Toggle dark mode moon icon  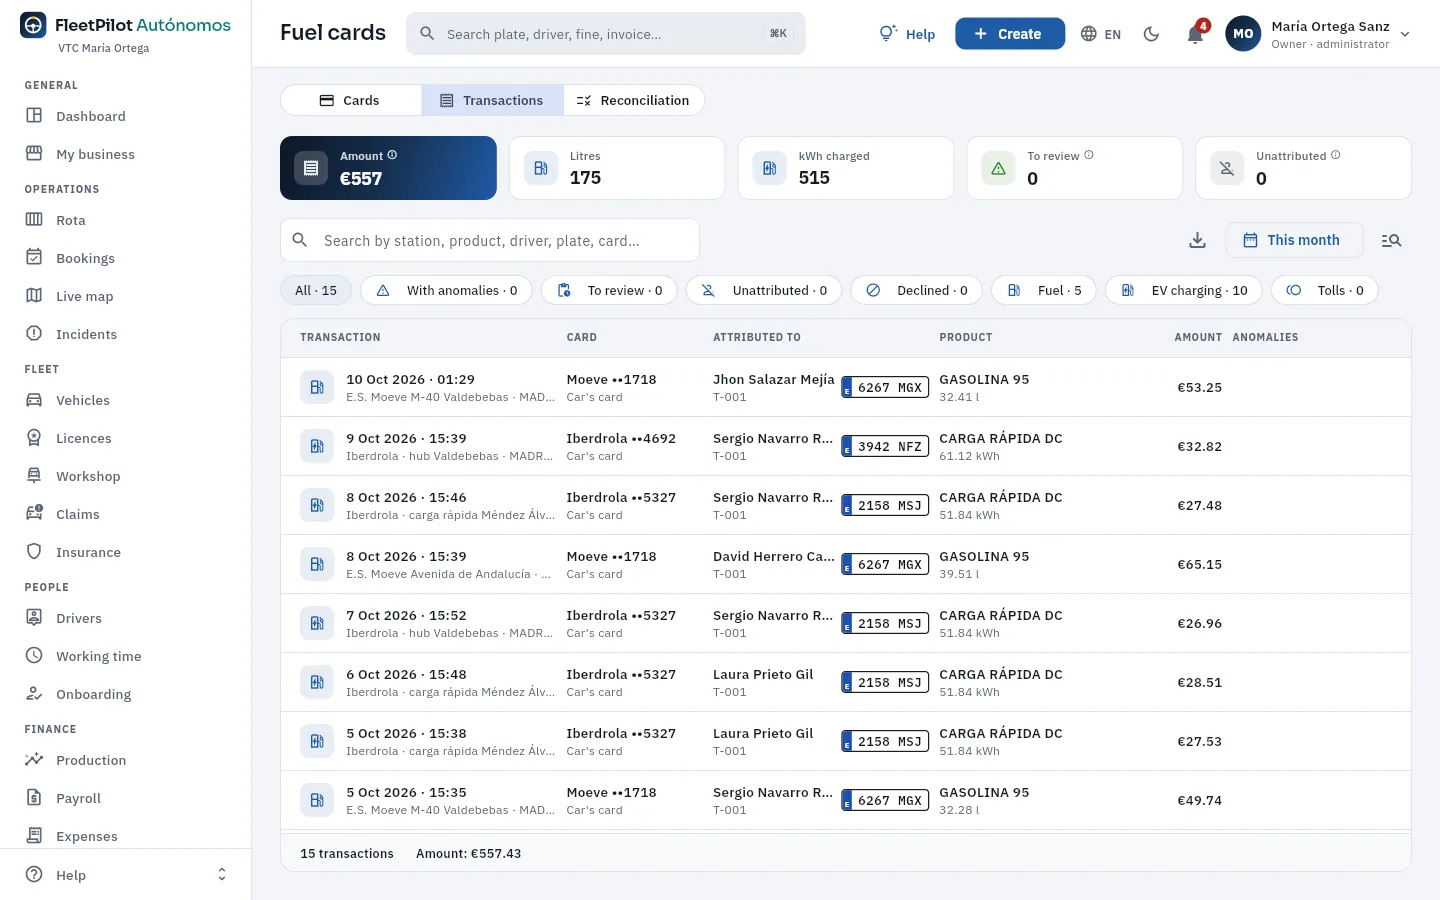[1151, 34]
